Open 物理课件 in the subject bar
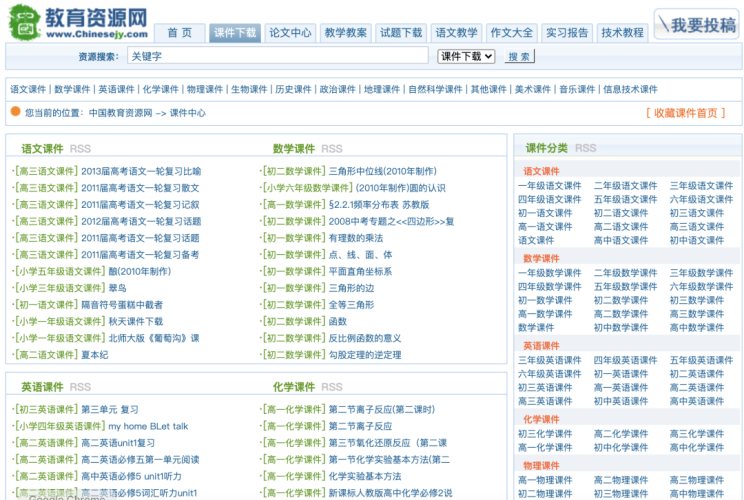This screenshot has width=744, height=500. 205,89
